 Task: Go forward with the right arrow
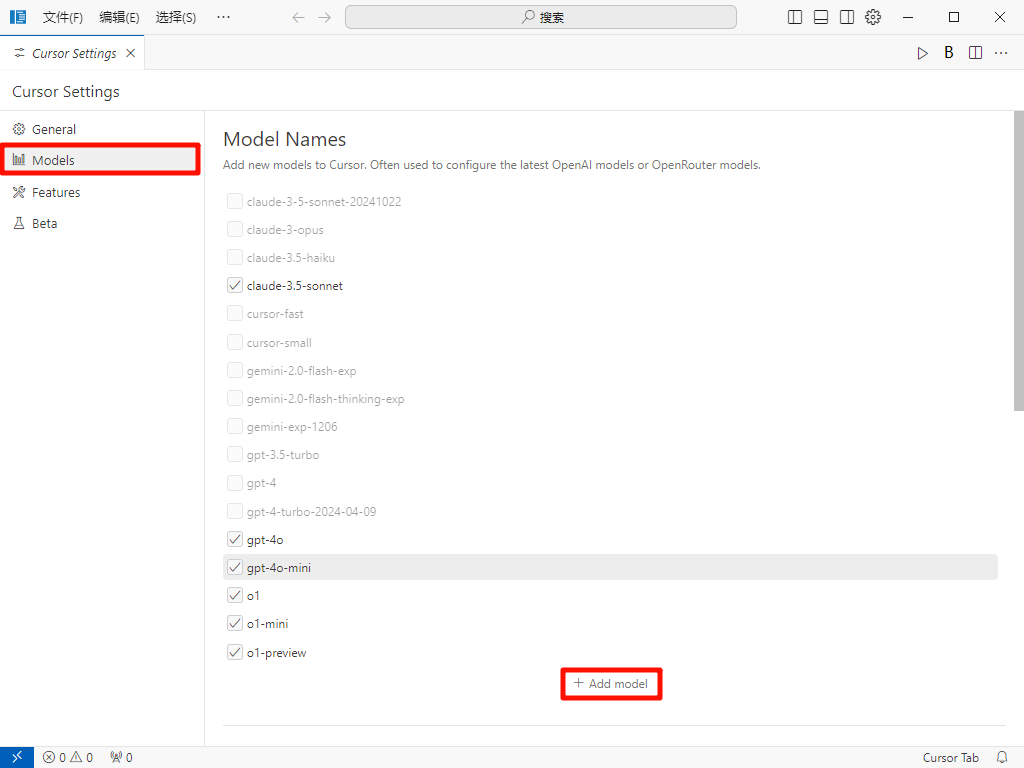click(325, 18)
